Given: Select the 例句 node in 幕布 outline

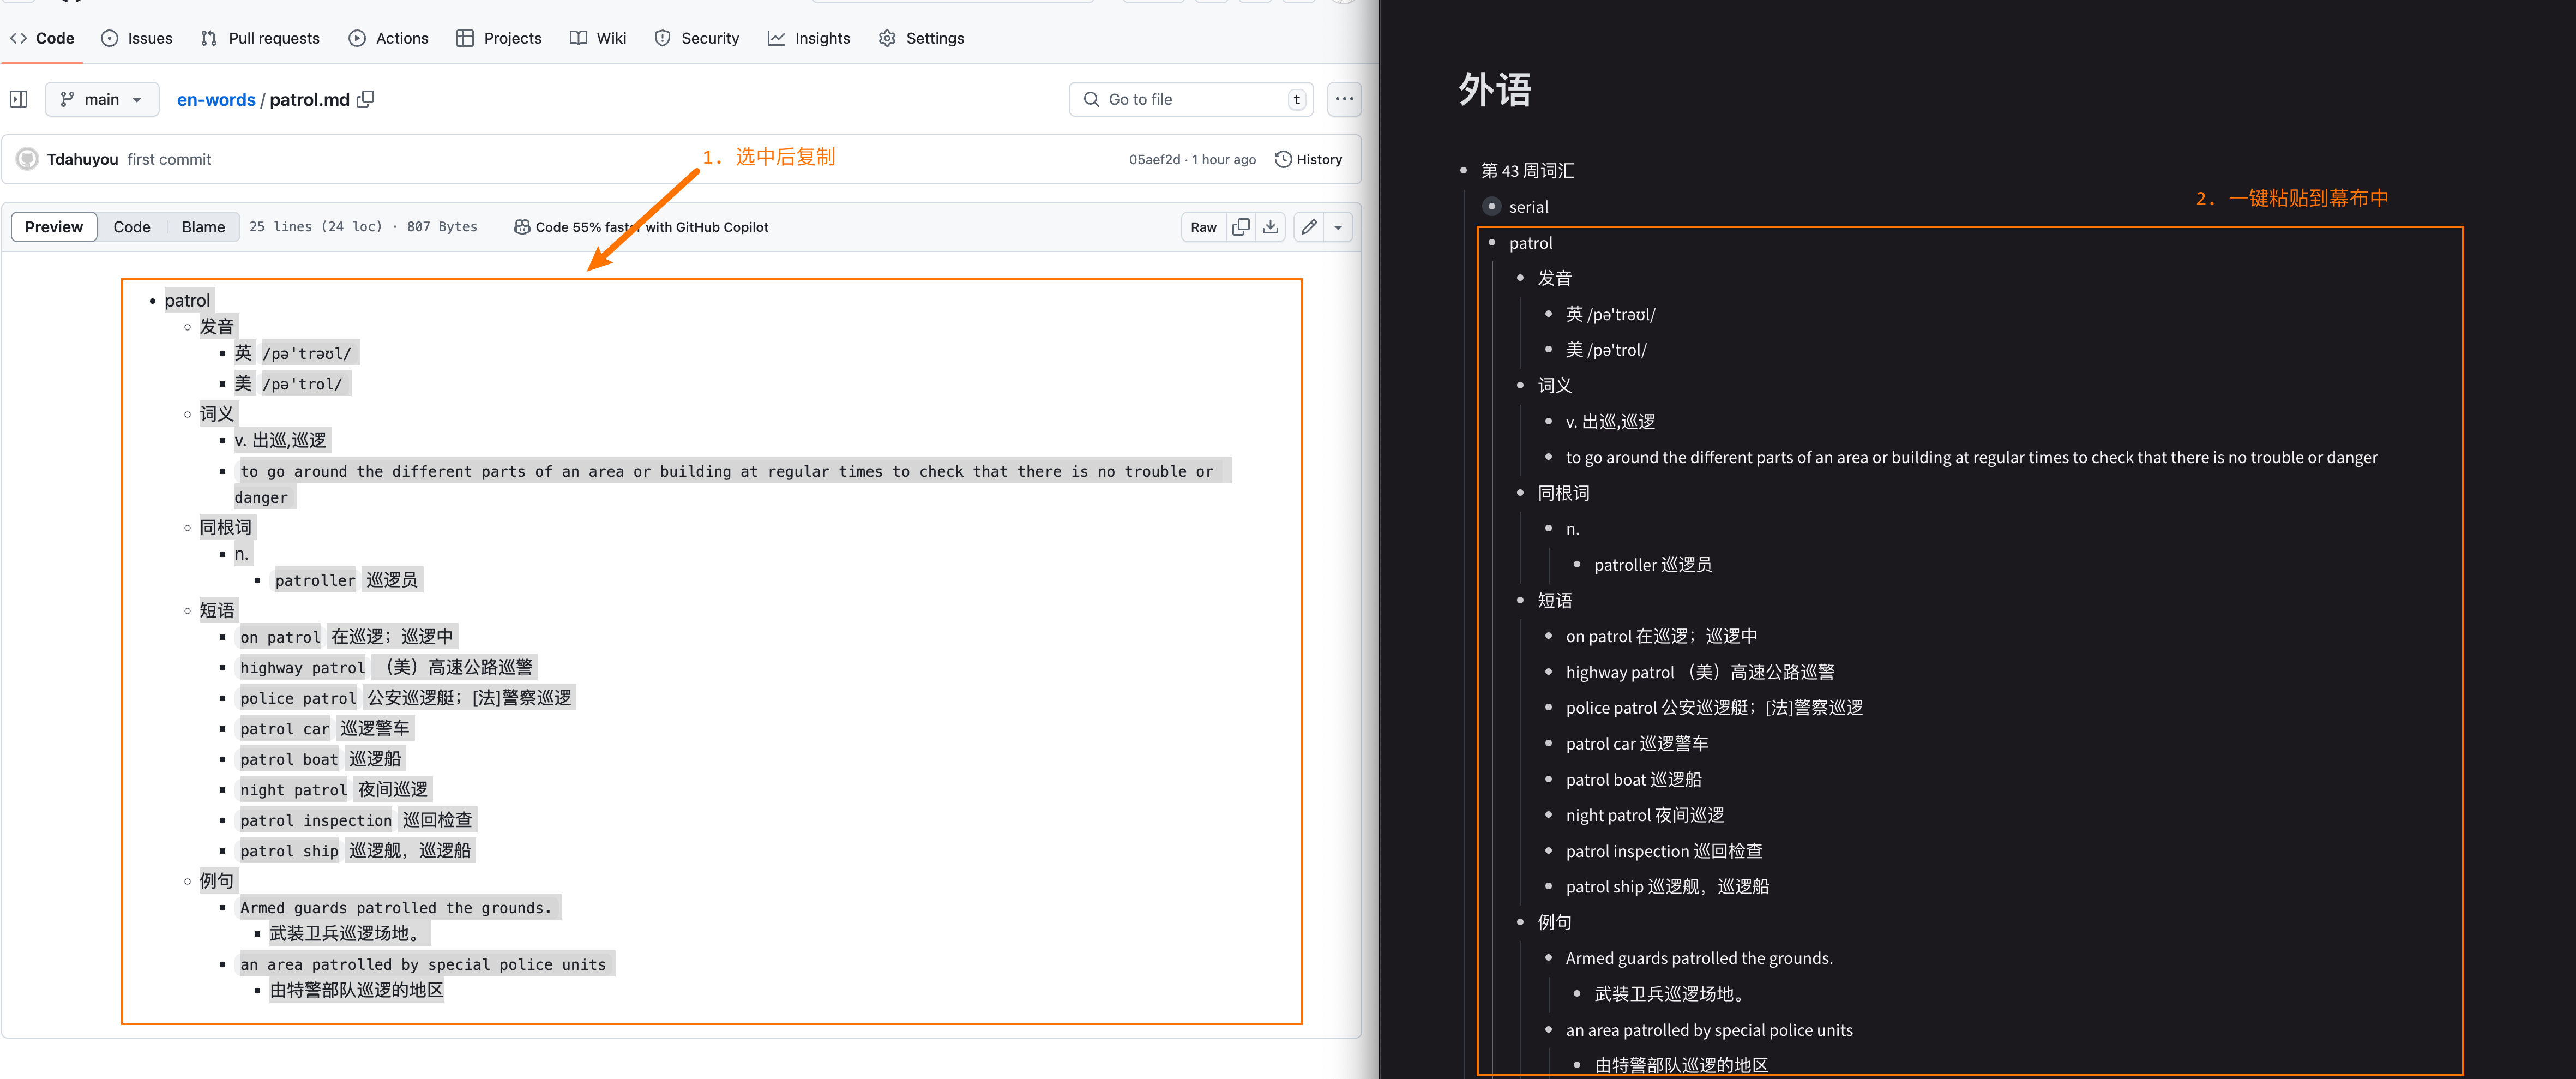Looking at the screenshot, I should pos(1555,922).
